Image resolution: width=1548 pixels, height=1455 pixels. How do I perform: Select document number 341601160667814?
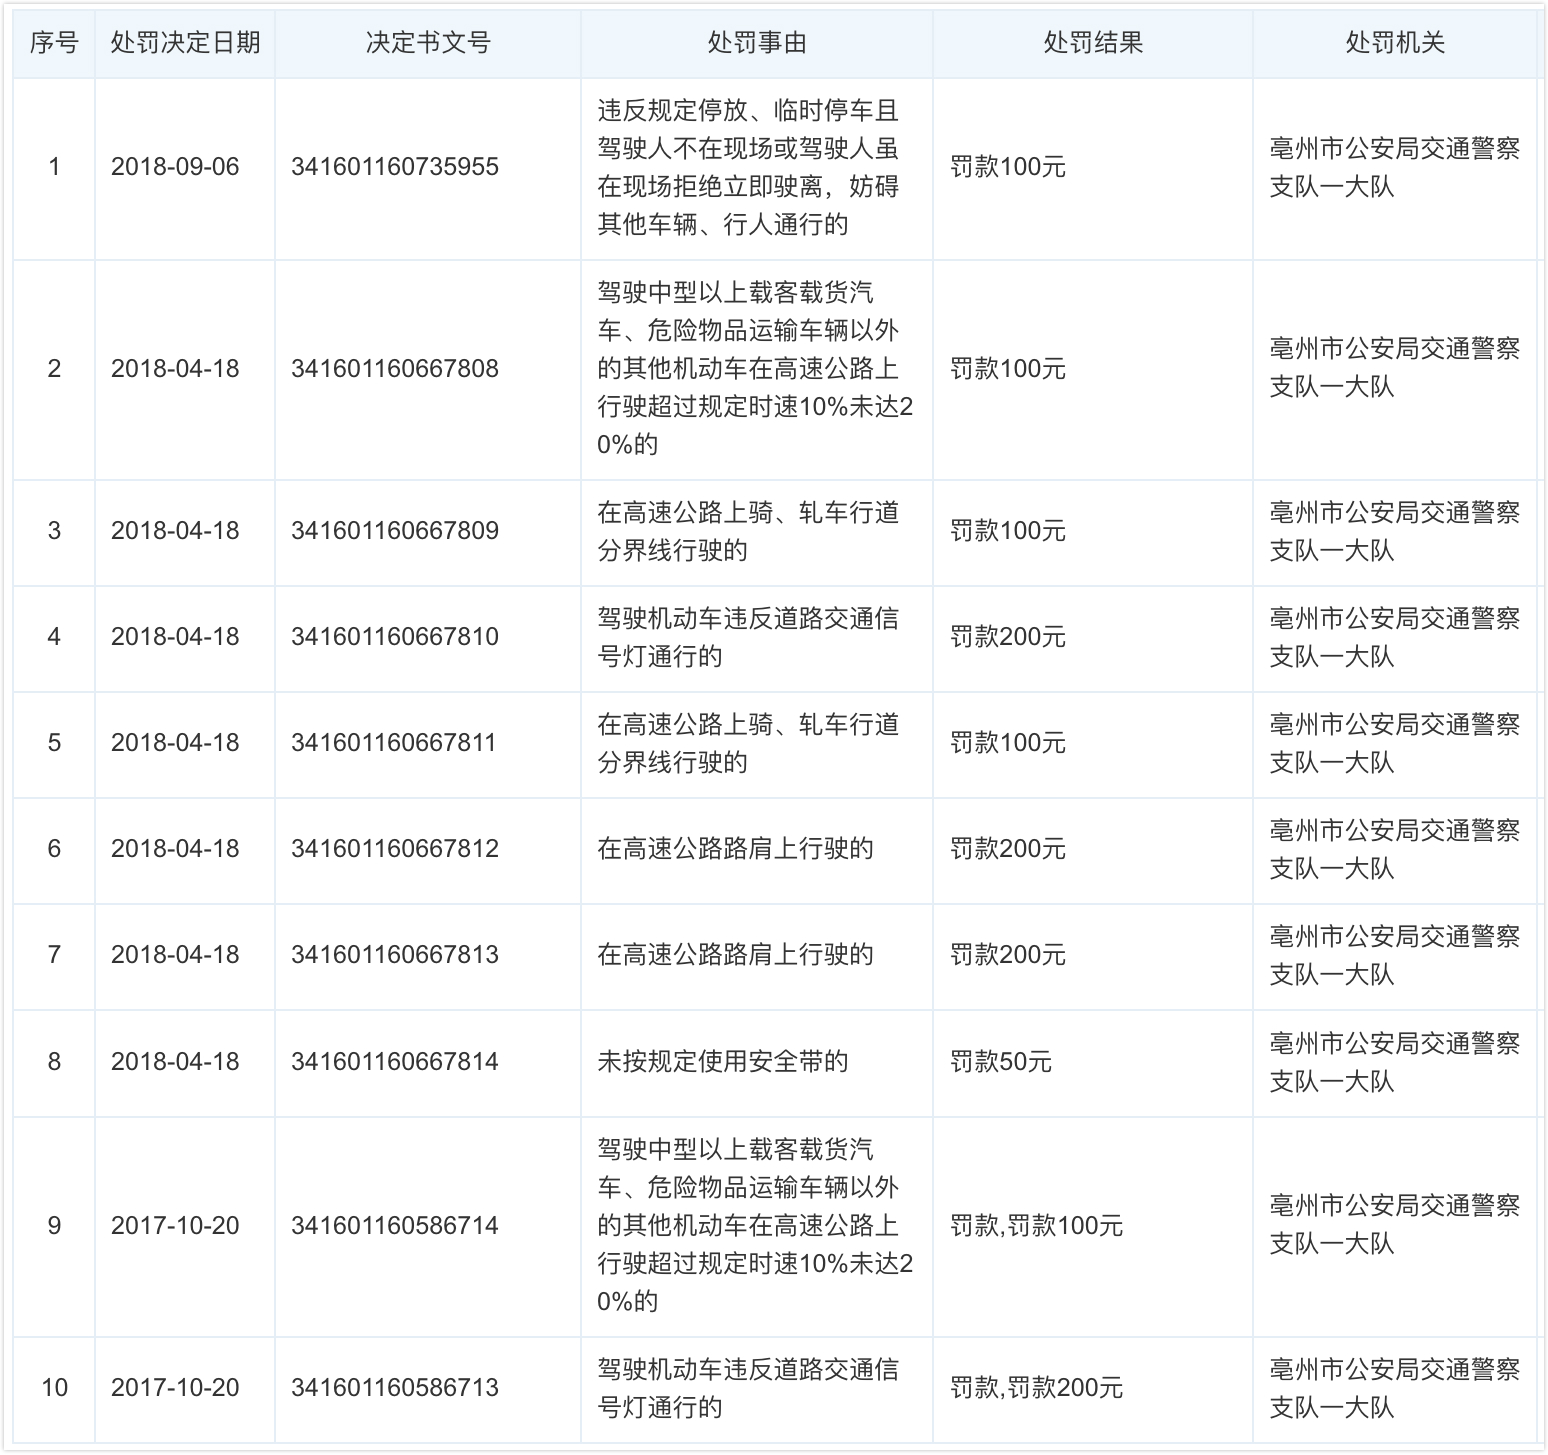click(x=395, y=1062)
